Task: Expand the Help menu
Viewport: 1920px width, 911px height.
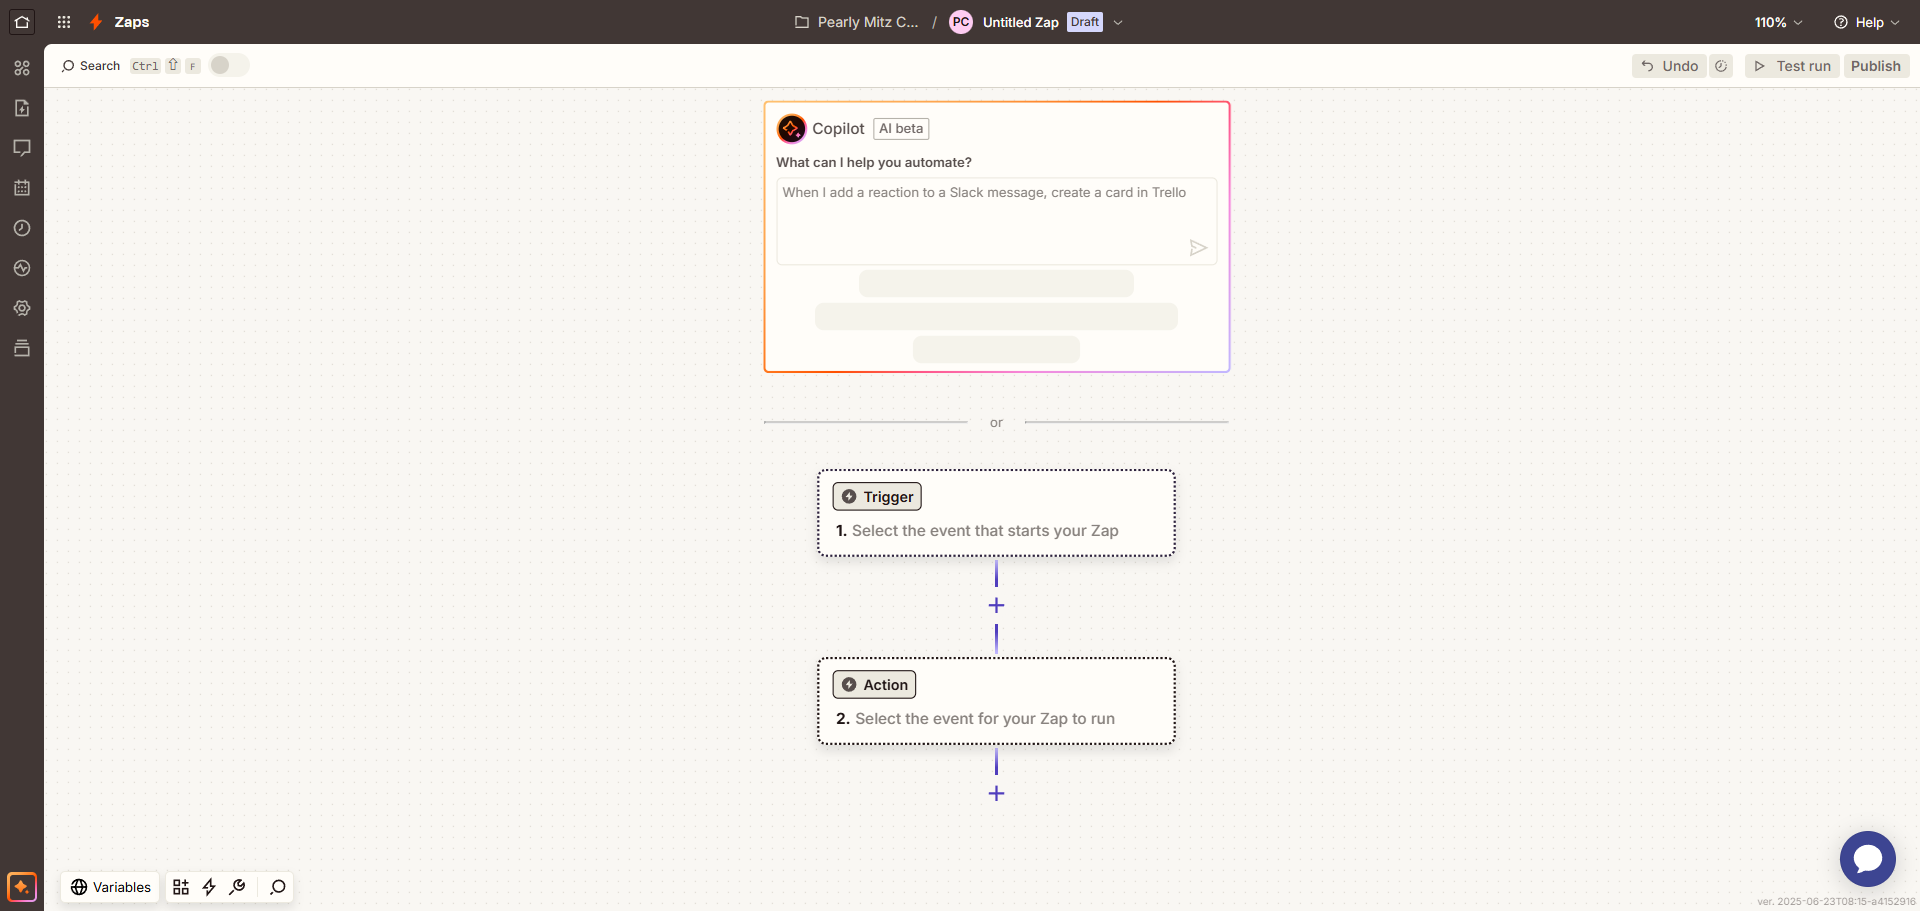Action: 1866,21
